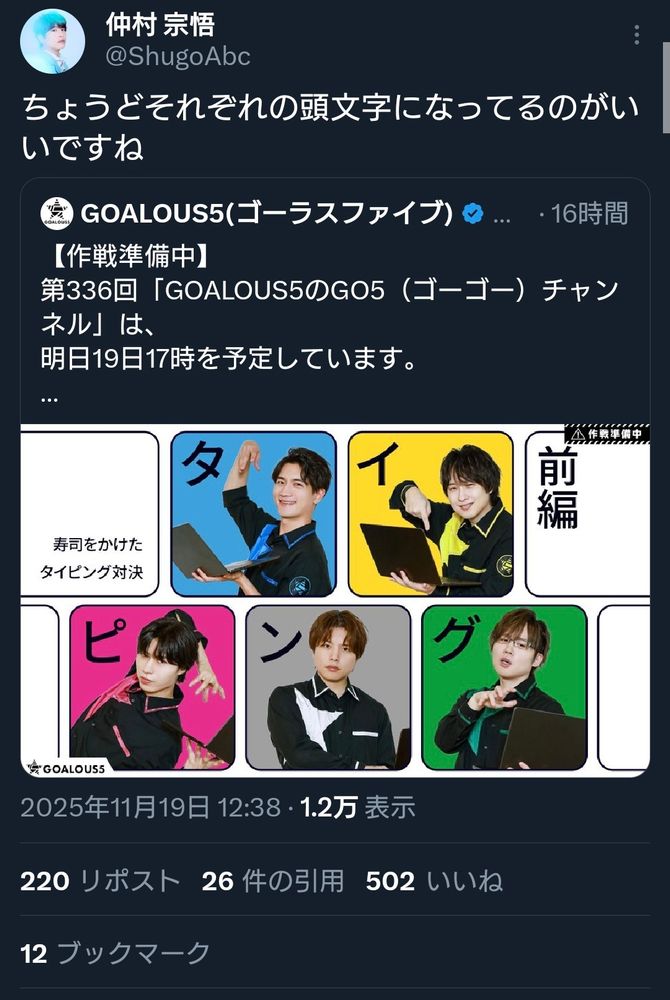View the green グ member panel image
This screenshot has width=670, height=1000.
(x=504, y=688)
